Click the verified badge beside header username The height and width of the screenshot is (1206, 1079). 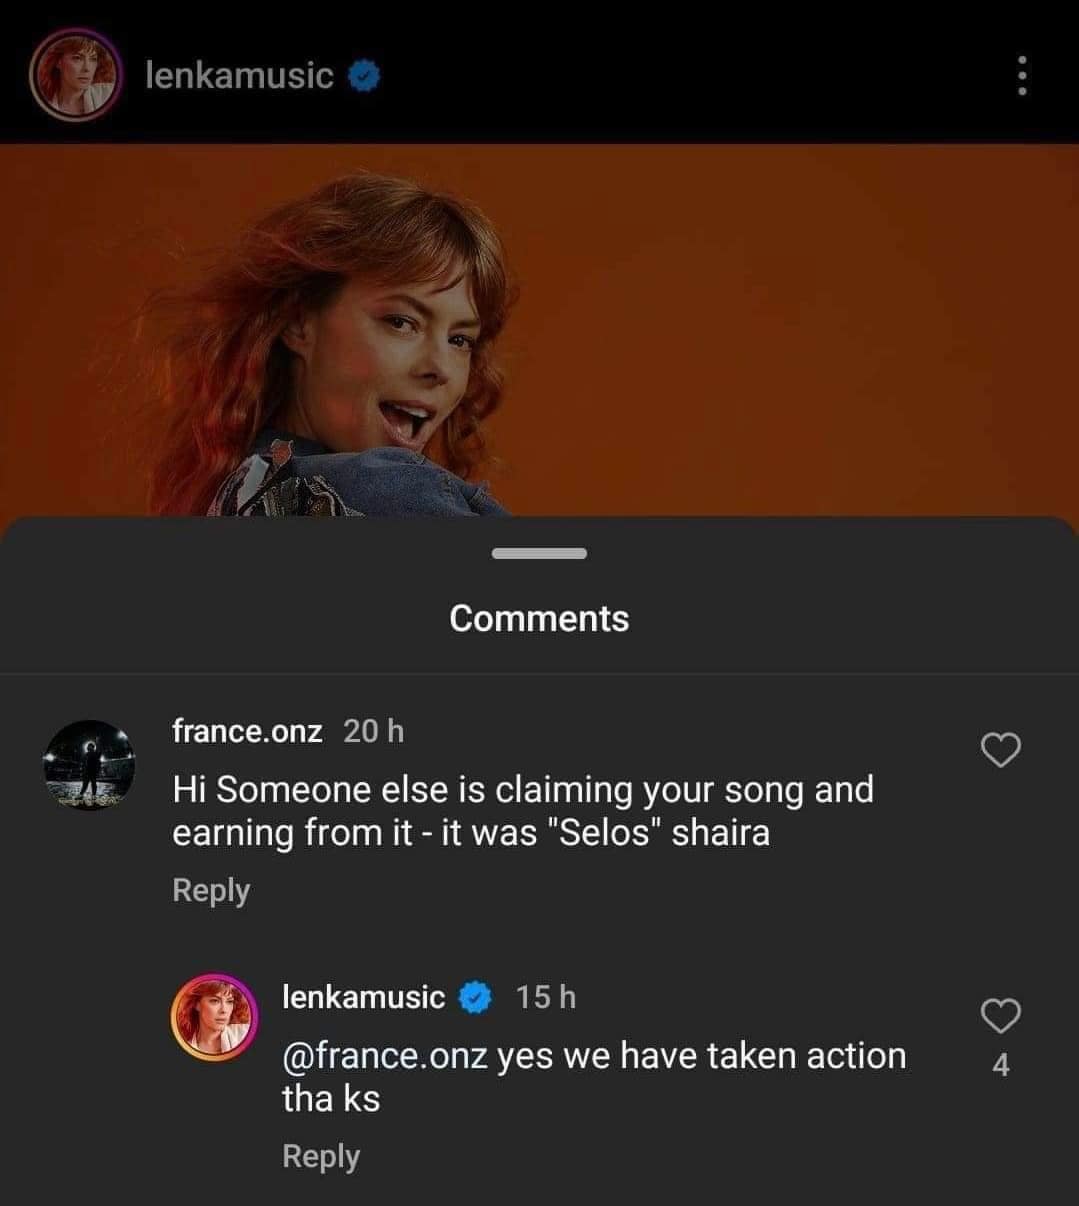coord(364,76)
